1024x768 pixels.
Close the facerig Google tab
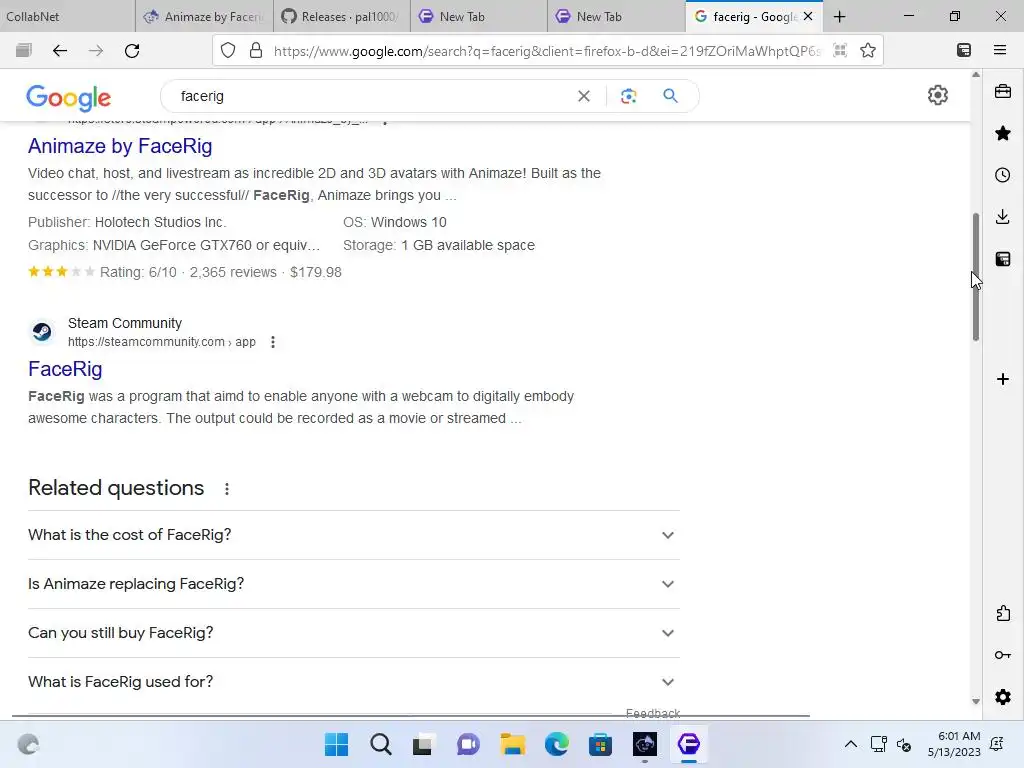point(808,16)
